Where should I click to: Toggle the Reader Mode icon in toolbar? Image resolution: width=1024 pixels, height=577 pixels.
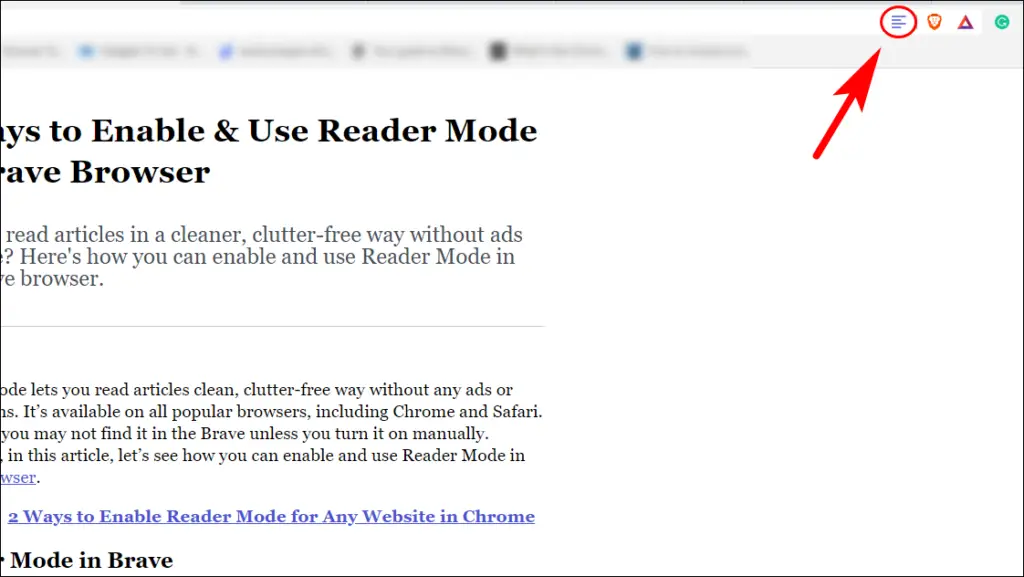pos(899,23)
